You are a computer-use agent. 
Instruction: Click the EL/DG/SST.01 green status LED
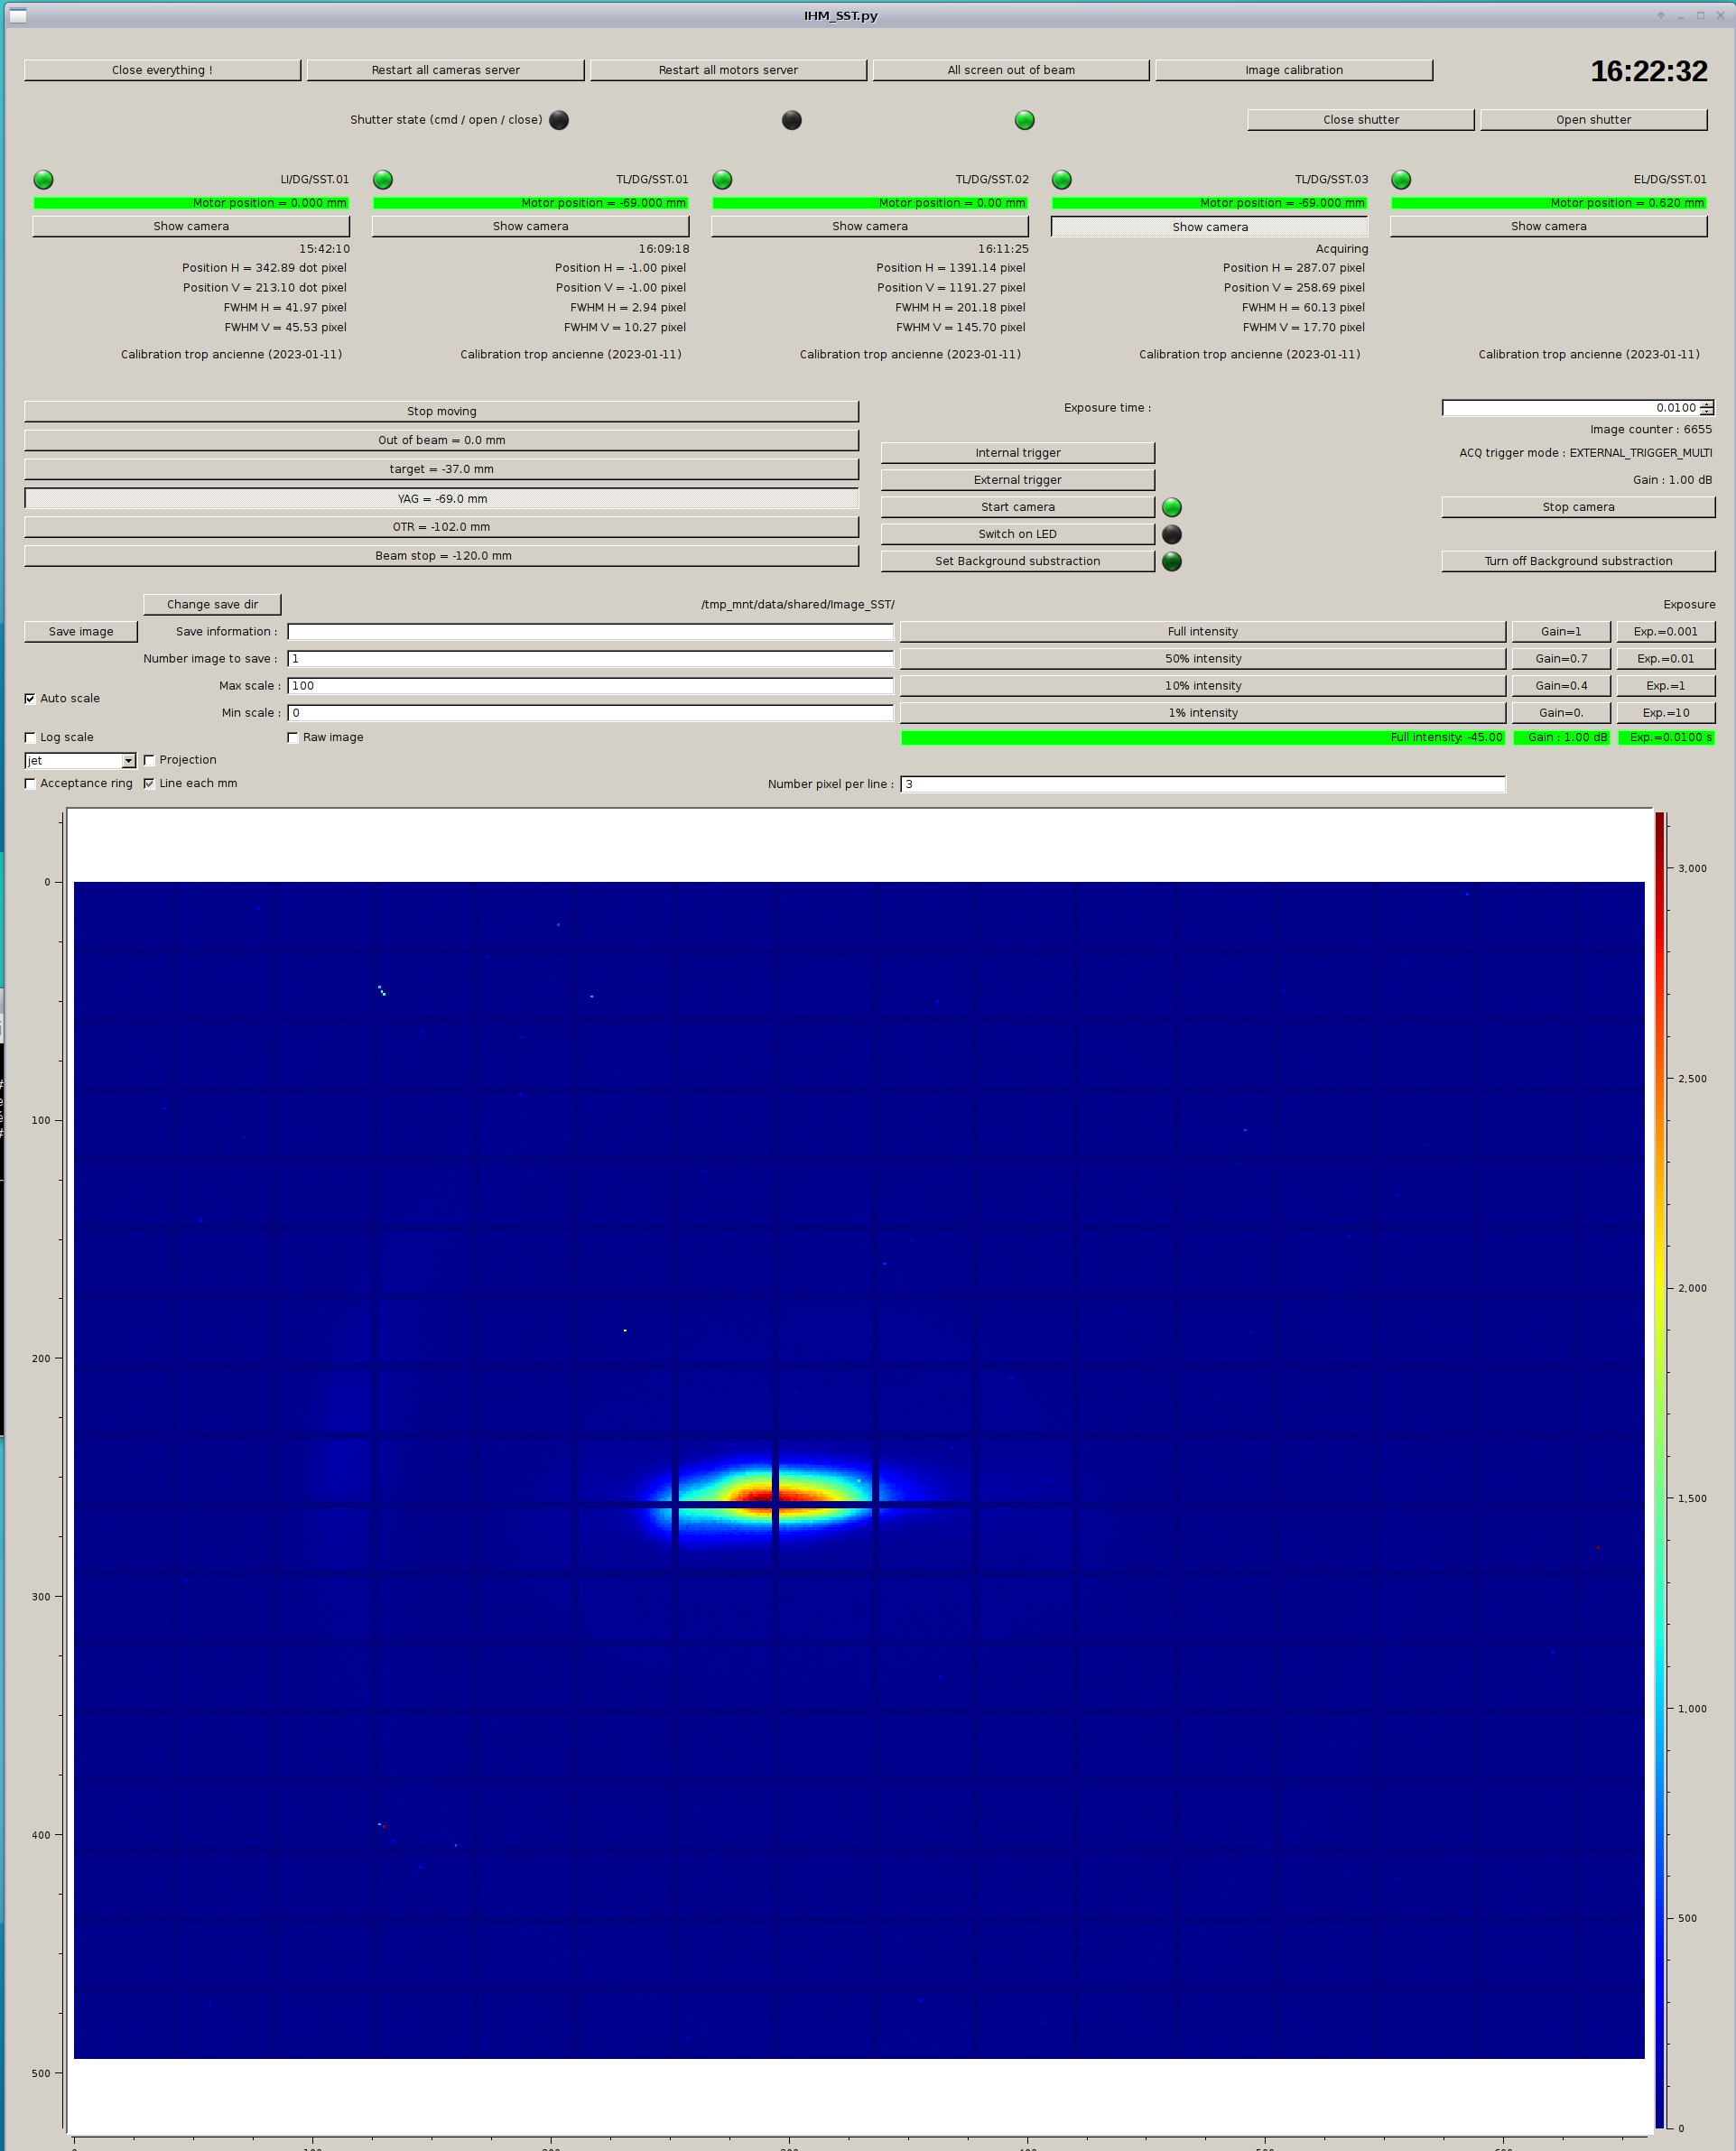(1401, 180)
